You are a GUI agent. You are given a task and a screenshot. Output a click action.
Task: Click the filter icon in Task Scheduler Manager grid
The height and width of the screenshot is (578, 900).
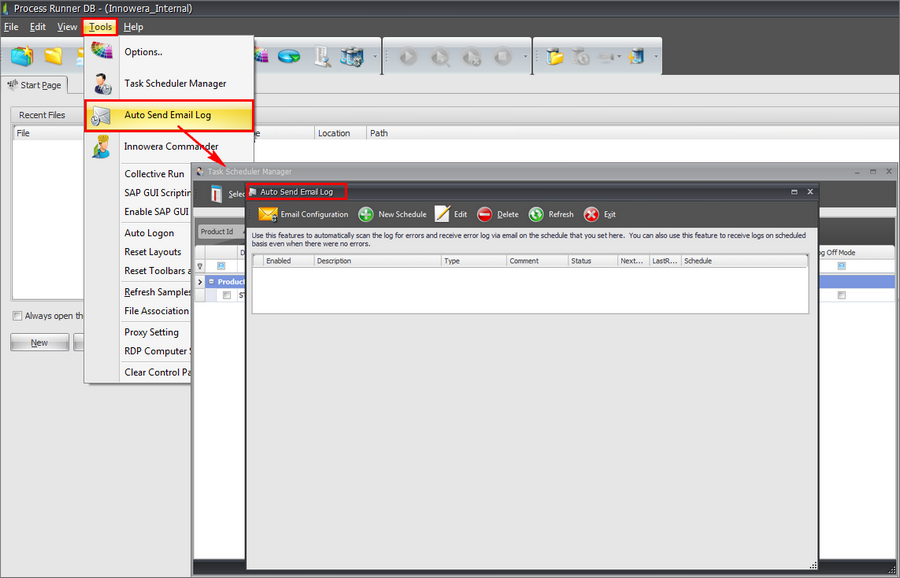(200, 266)
